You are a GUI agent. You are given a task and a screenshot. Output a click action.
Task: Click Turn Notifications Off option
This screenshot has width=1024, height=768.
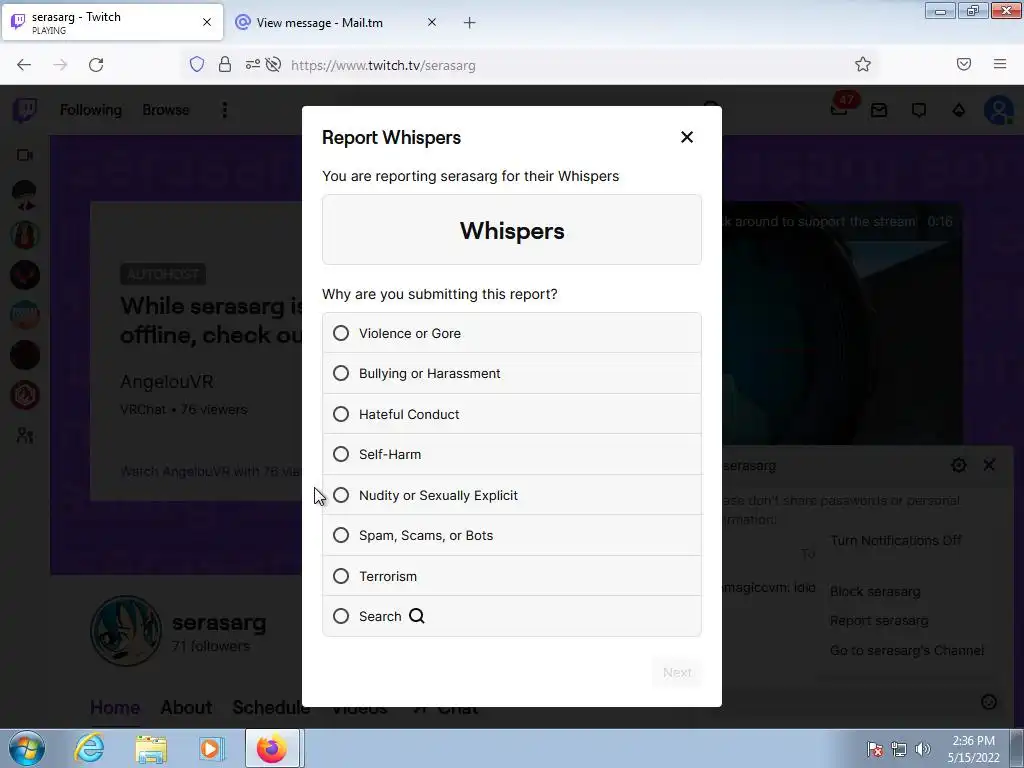(x=896, y=541)
